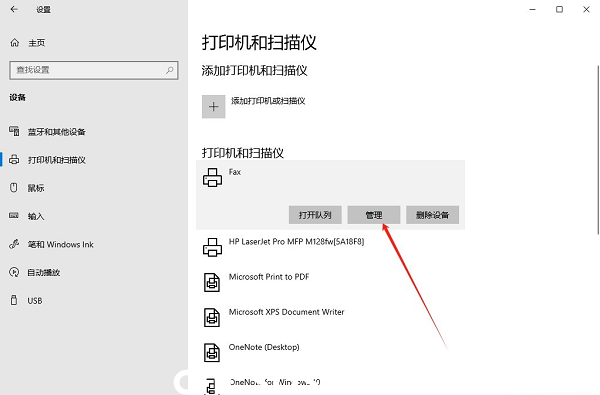This screenshot has height=395, width=600.
Task: Click the 蓝牙和其他设备 devices icon
Action: [14, 131]
